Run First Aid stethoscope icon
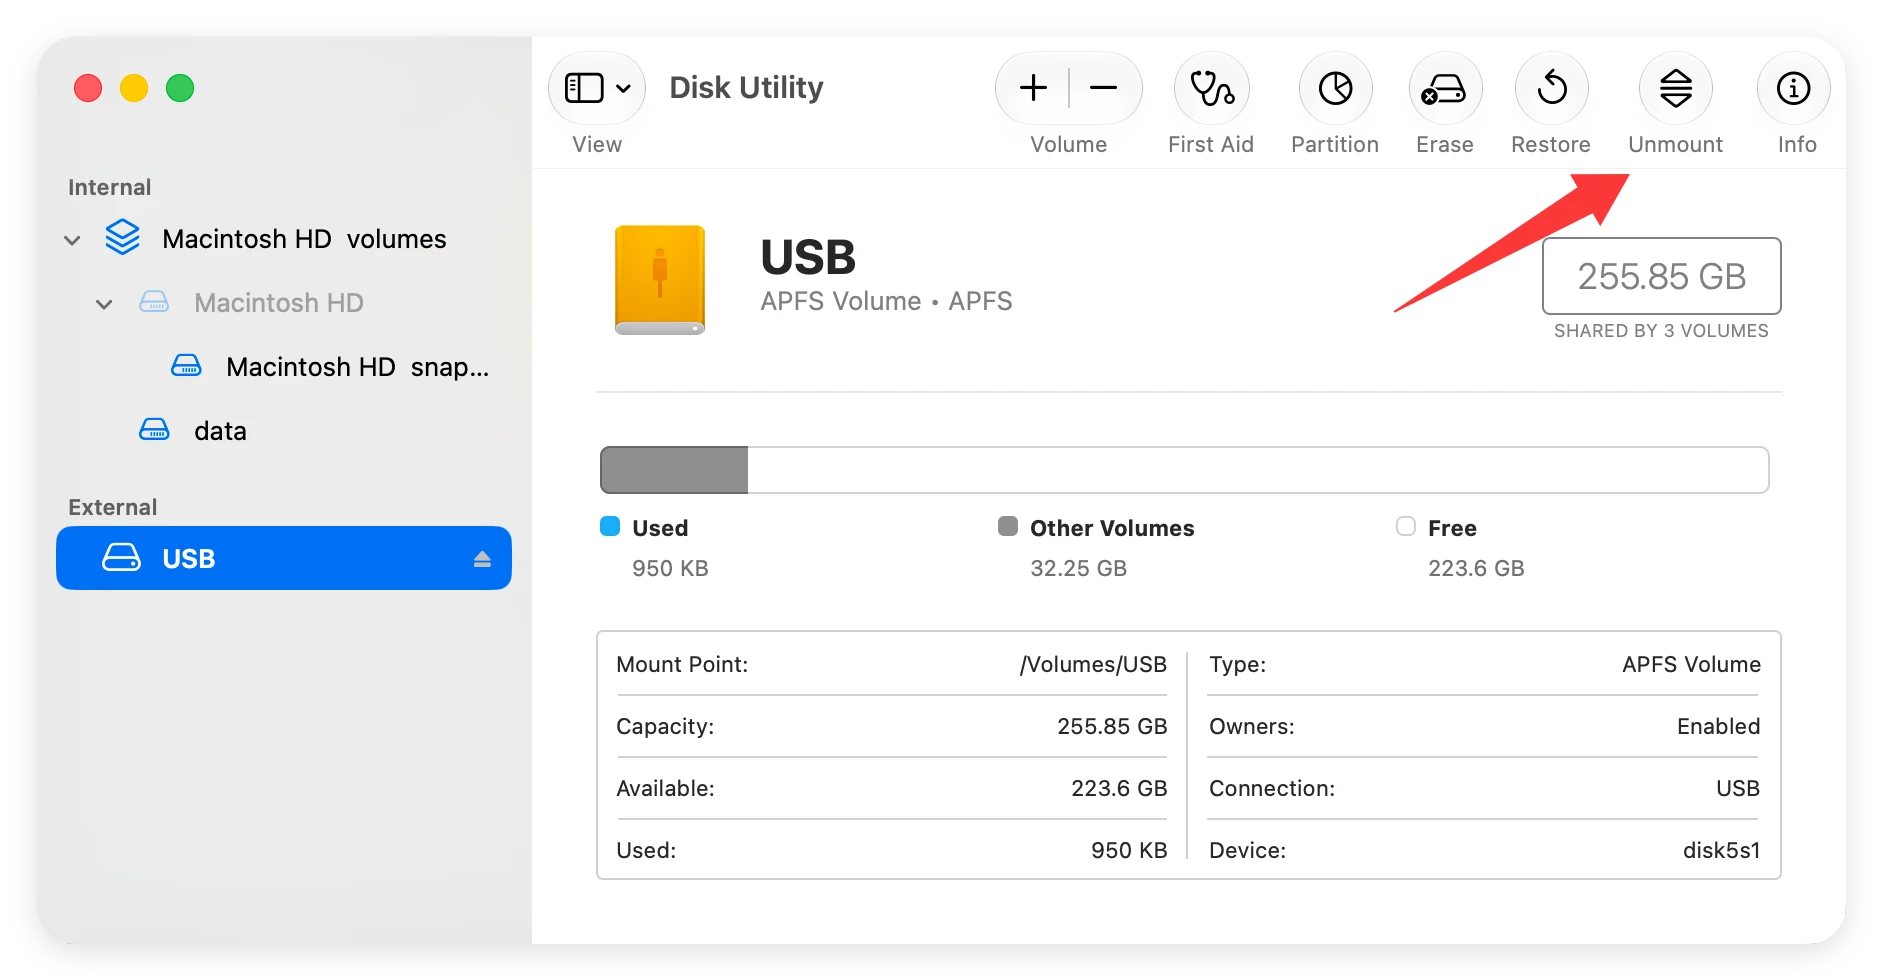Image resolution: width=1882 pixels, height=980 pixels. tap(1211, 88)
